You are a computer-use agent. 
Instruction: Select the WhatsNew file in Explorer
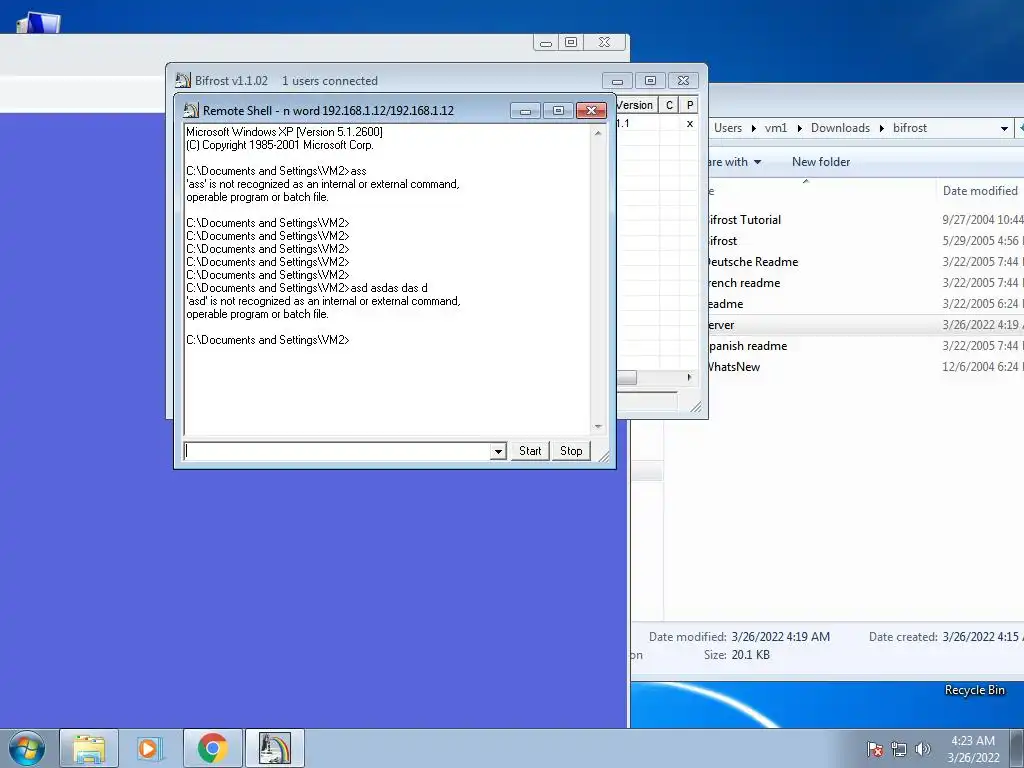[734, 366]
